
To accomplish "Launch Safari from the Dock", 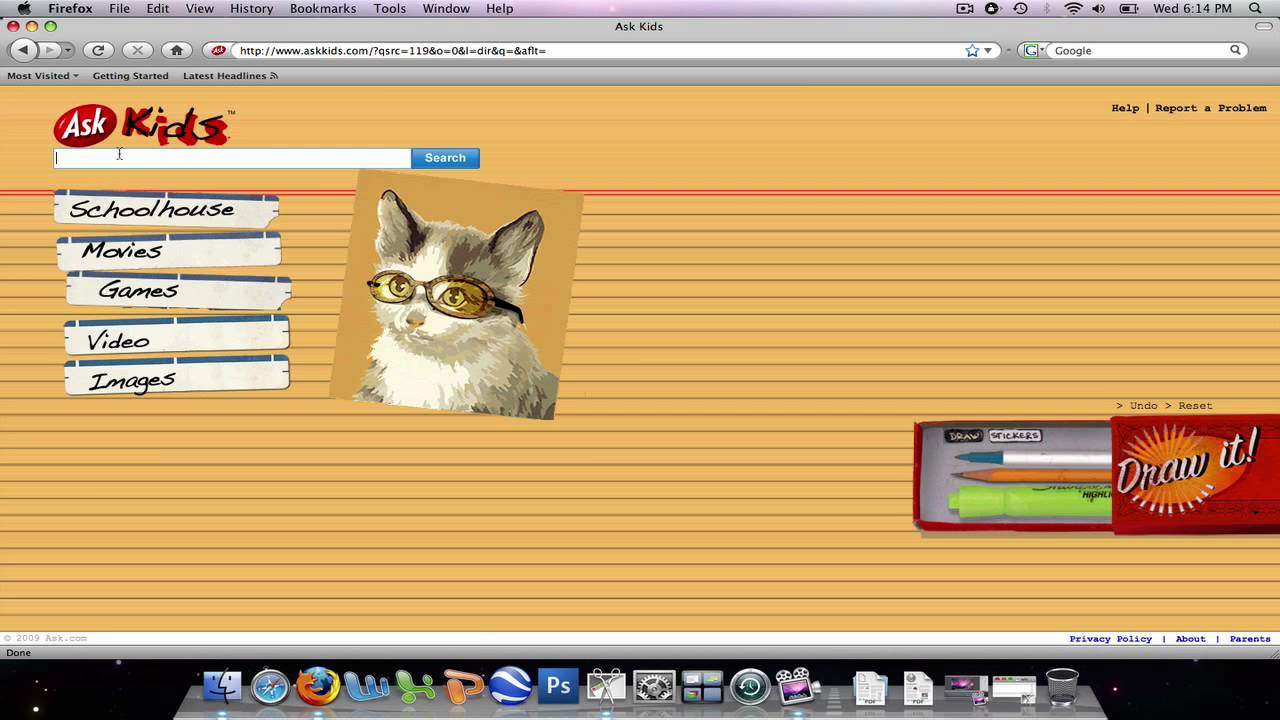I will point(270,687).
